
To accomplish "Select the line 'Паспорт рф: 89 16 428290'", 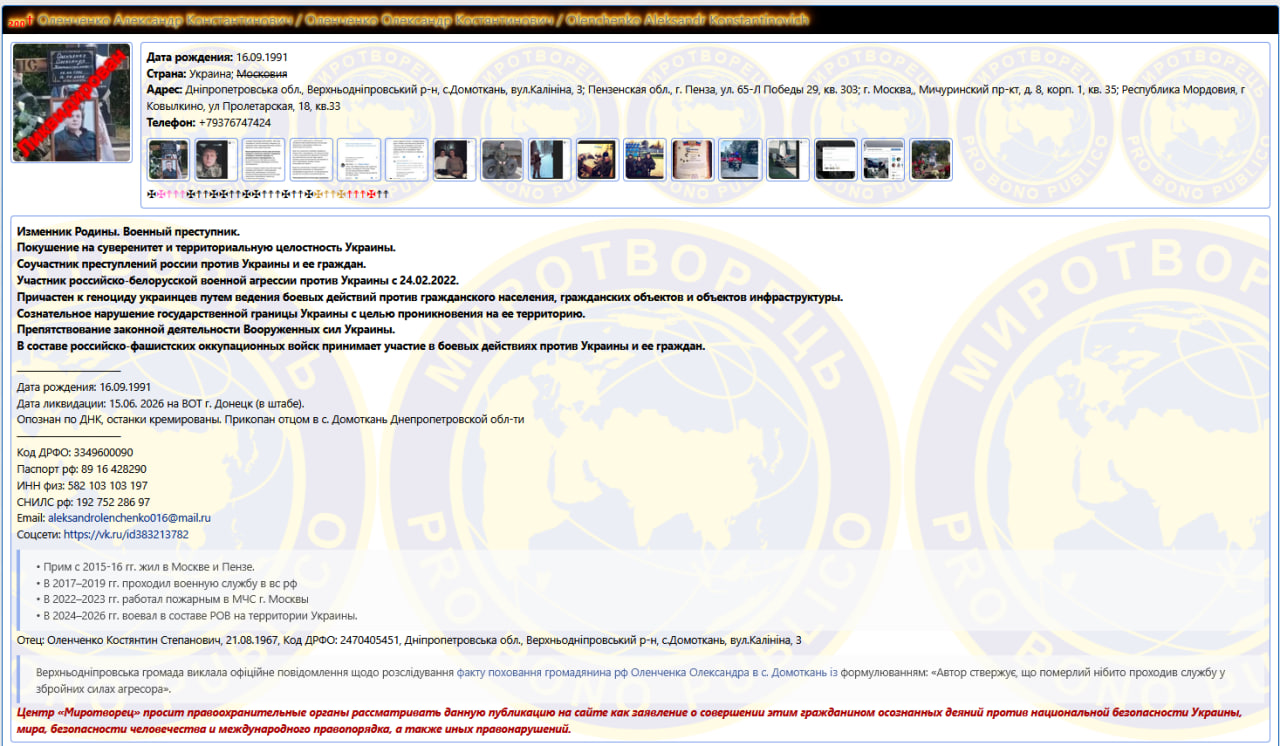I will (x=82, y=469).
